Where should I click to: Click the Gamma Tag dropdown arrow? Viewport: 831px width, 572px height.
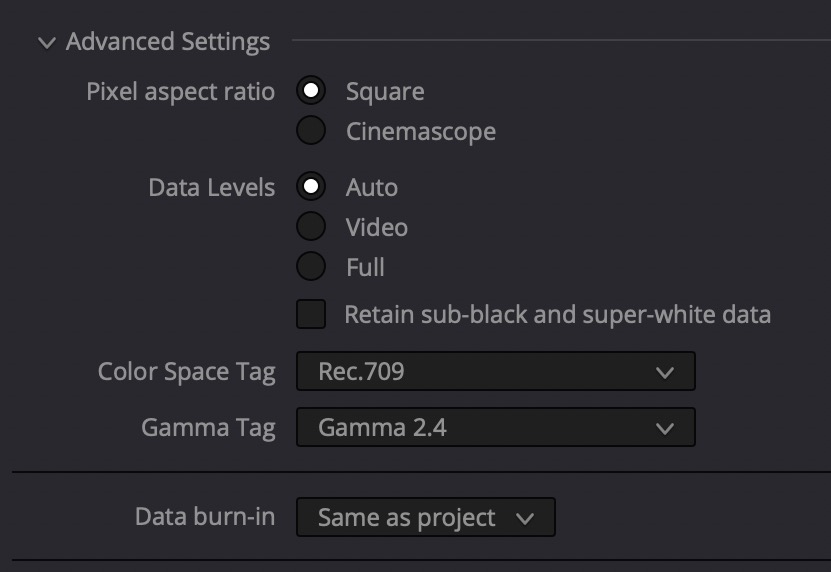665,428
